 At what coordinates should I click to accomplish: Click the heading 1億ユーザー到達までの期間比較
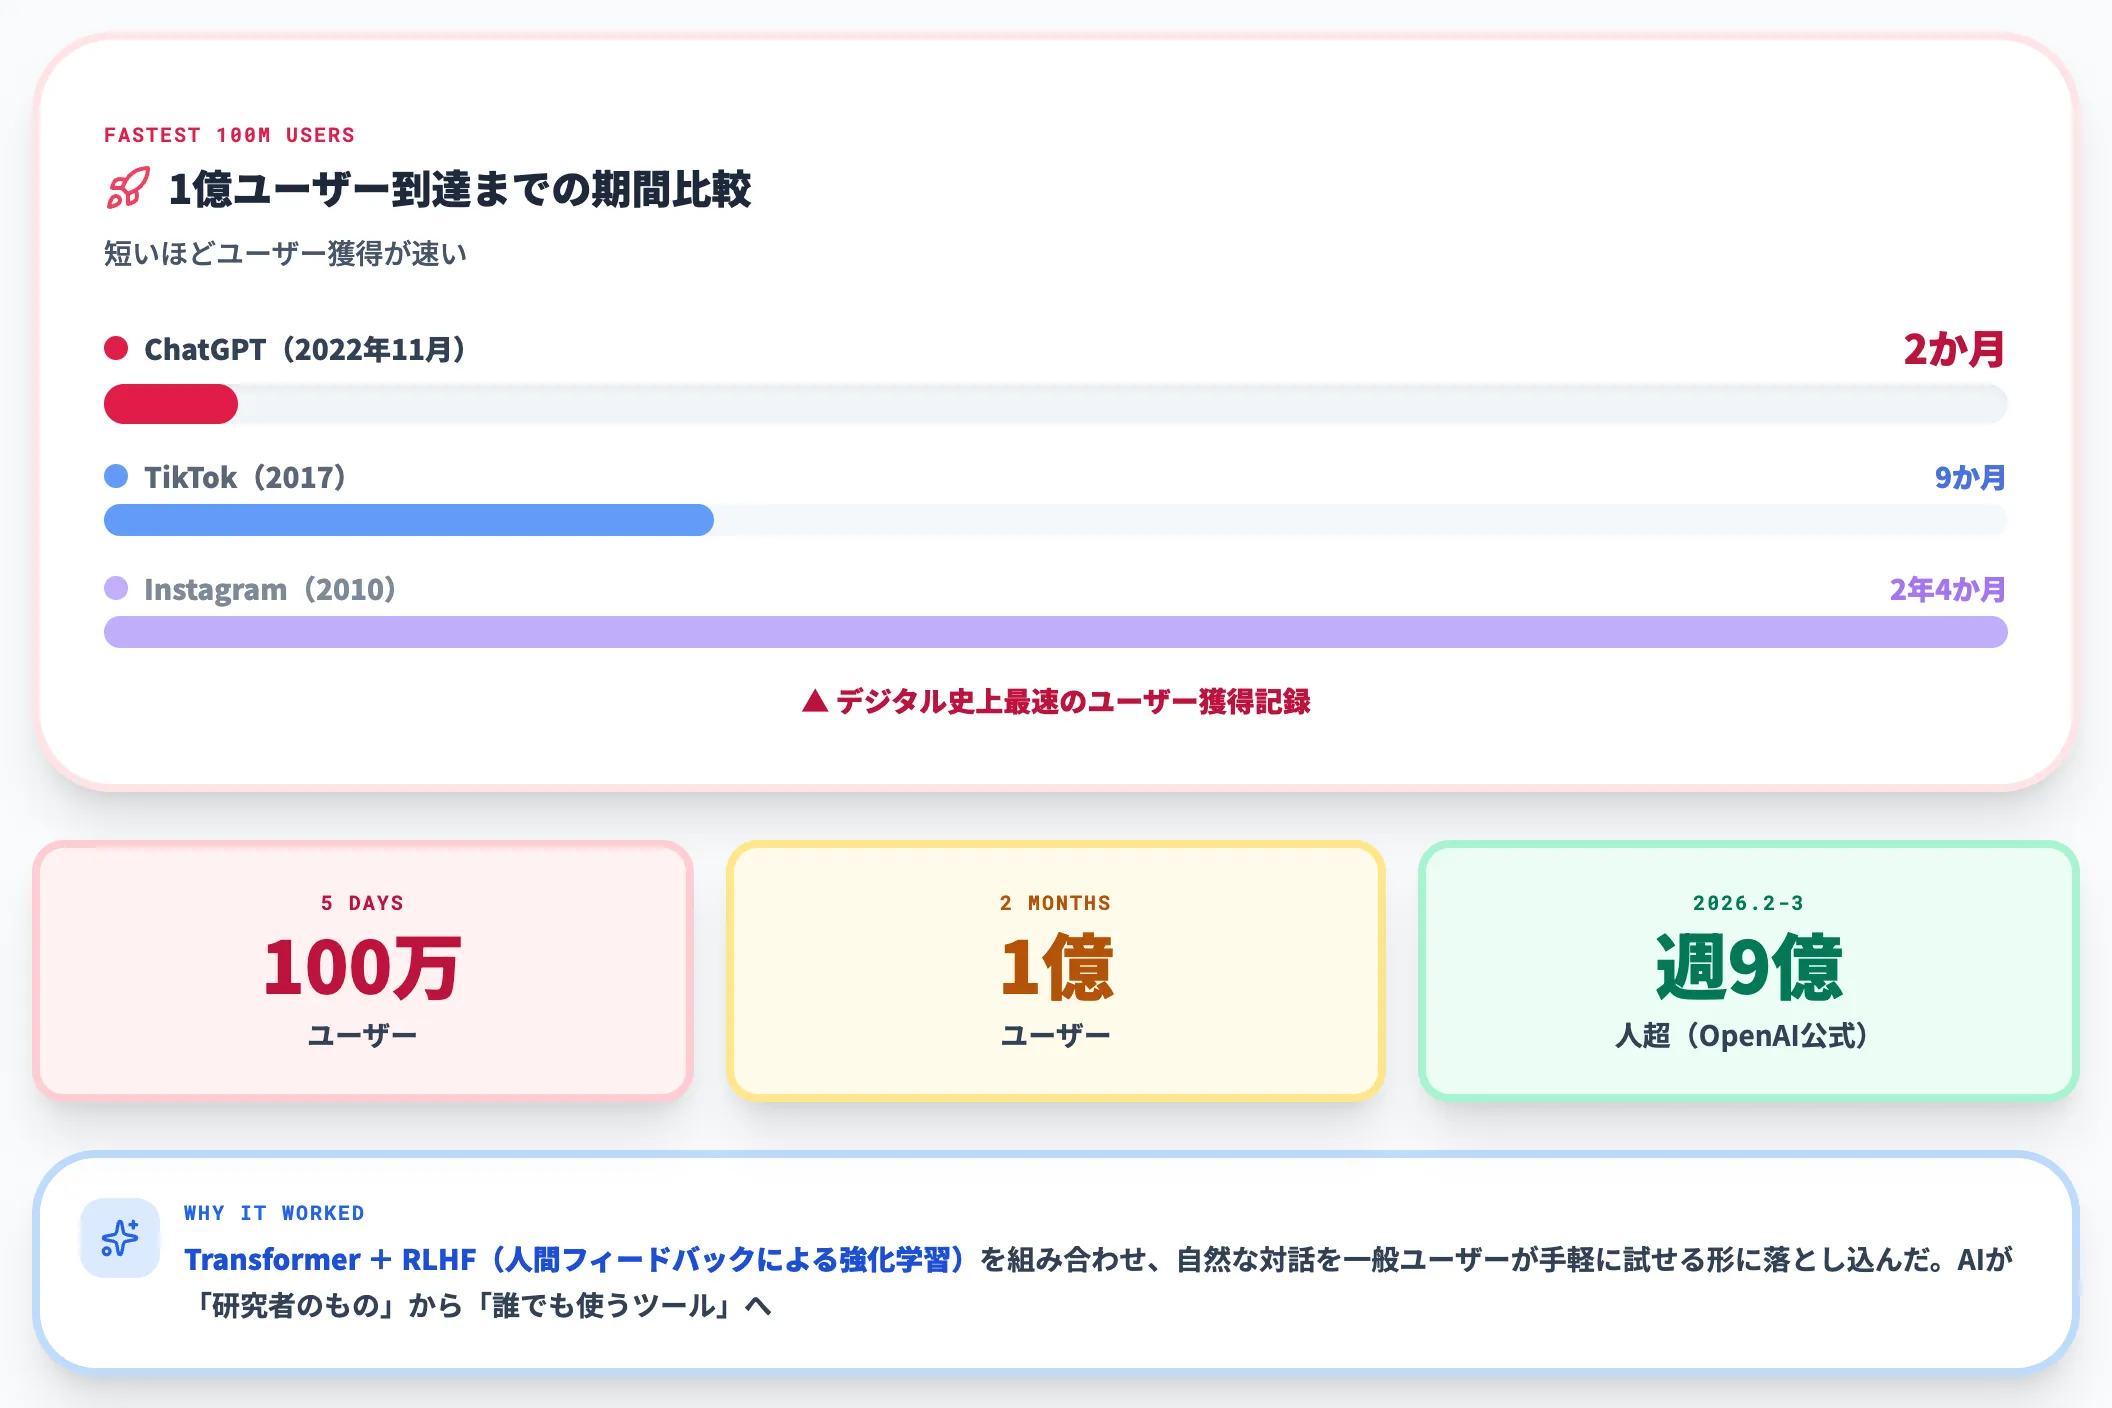point(459,189)
